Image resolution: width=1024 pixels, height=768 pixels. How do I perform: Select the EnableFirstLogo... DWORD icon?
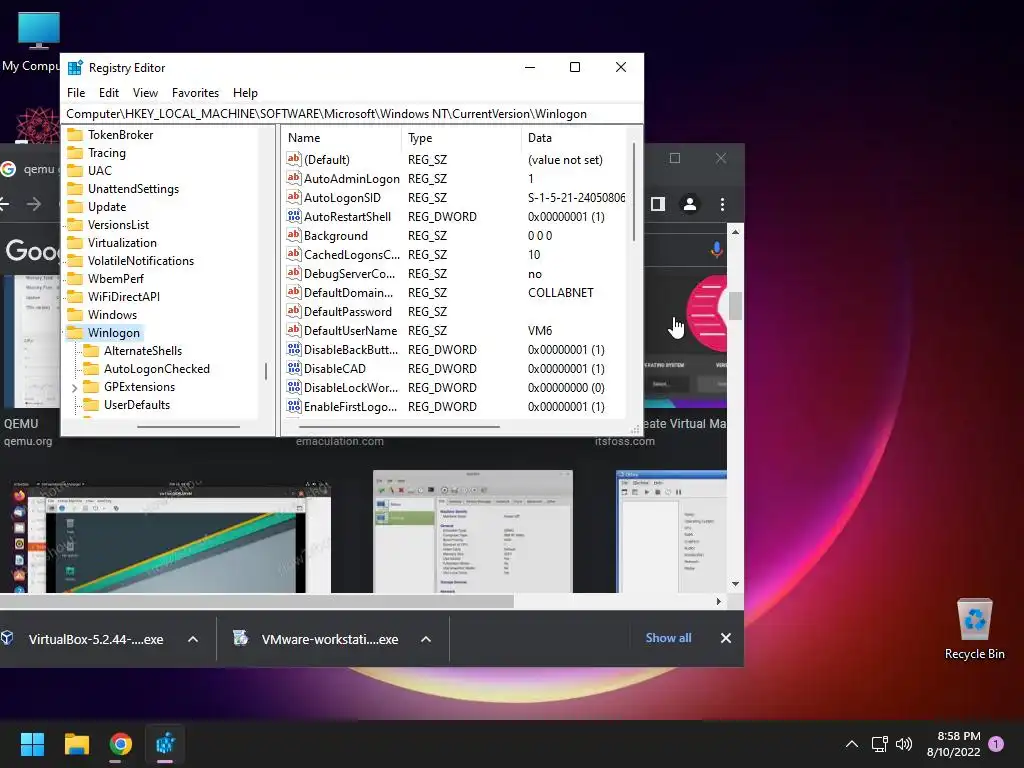[x=294, y=406]
